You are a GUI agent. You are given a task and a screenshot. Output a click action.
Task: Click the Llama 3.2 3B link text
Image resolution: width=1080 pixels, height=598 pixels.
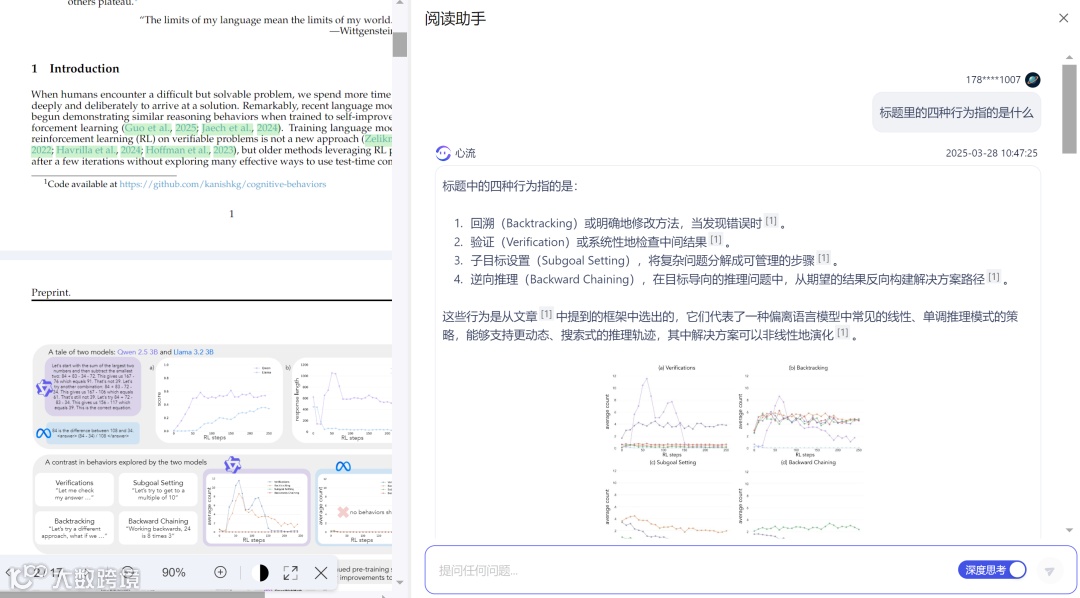[x=193, y=351]
